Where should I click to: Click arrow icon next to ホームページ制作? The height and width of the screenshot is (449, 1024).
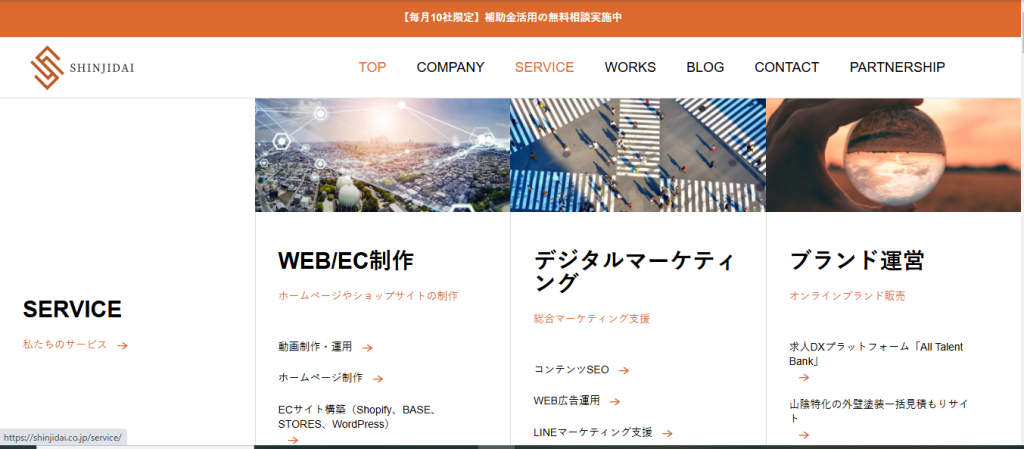point(377,379)
